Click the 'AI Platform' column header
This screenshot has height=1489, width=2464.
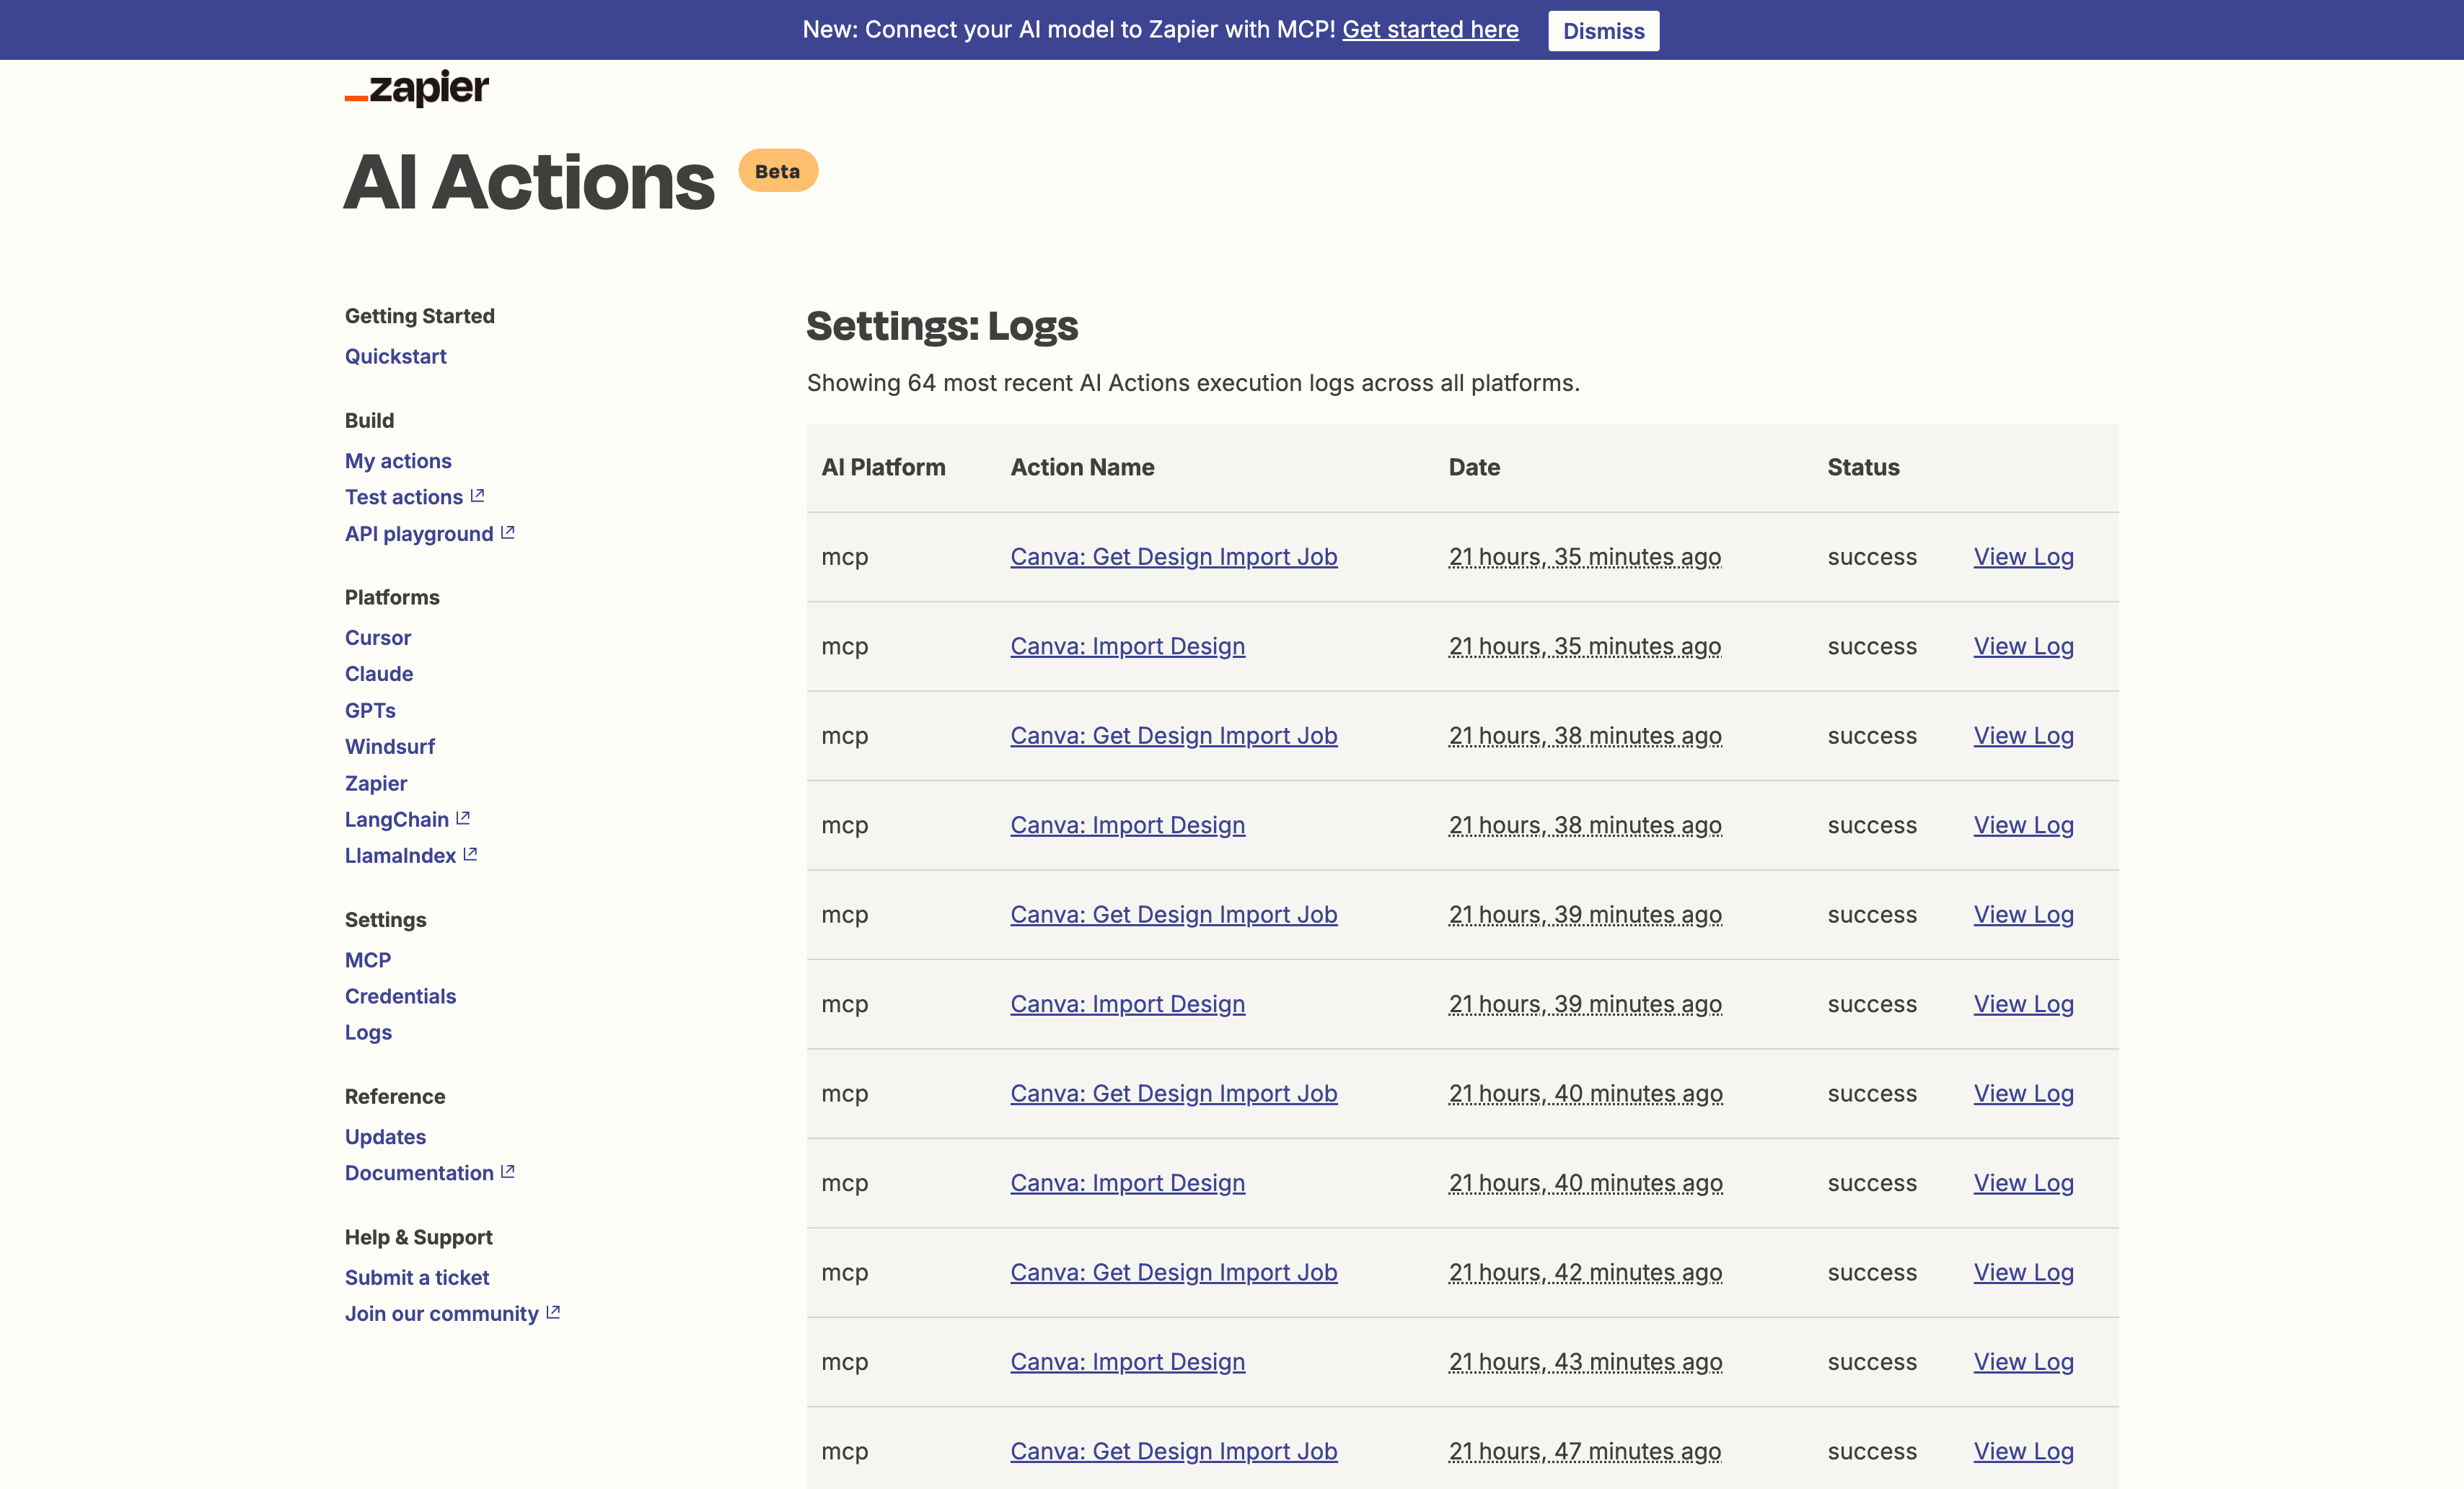[883, 467]
